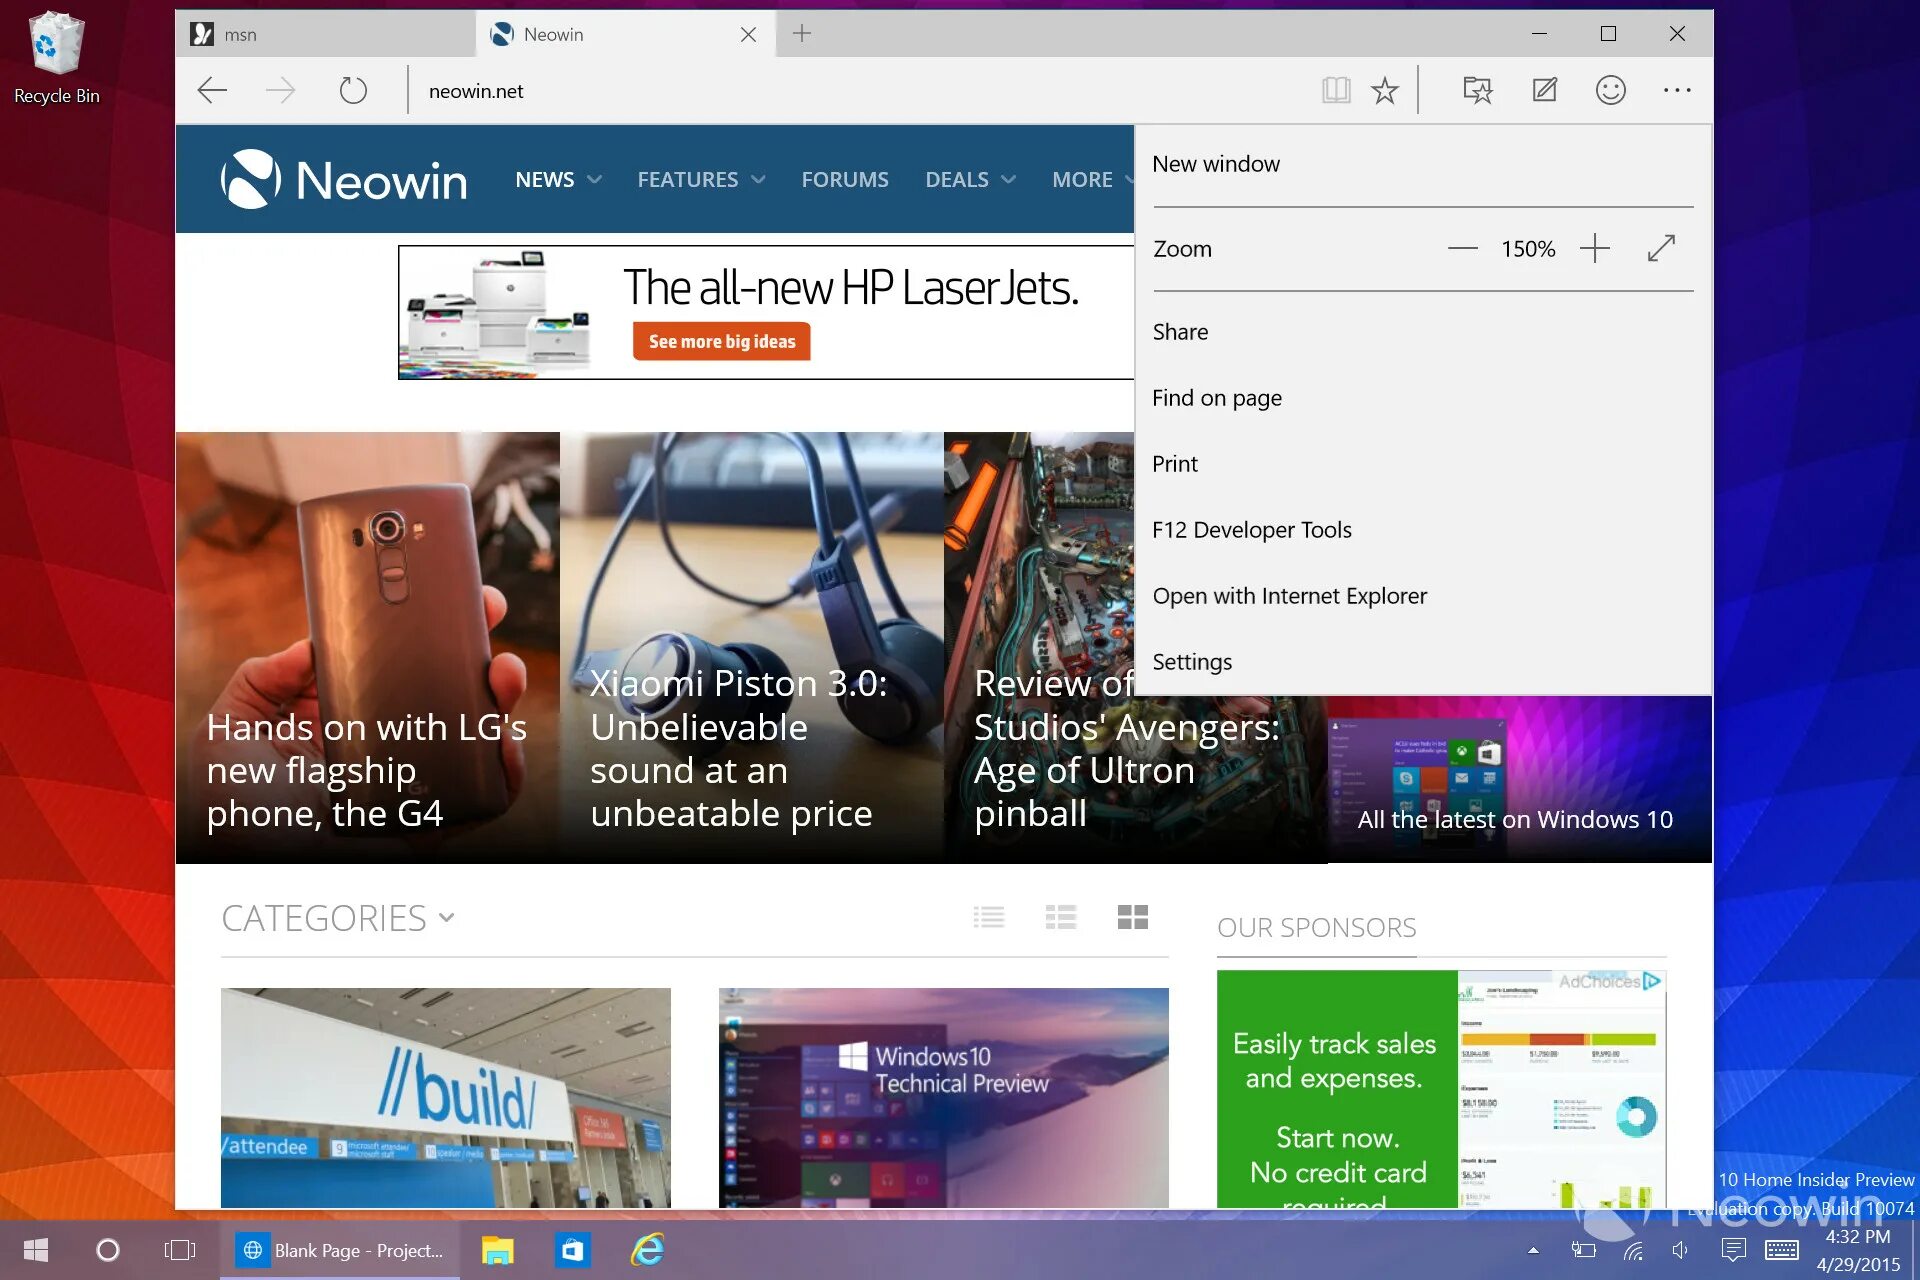The width and height of the screenshot is (1920, 1280).
Task: Go back with the left arrow
Action: point(212,91)
